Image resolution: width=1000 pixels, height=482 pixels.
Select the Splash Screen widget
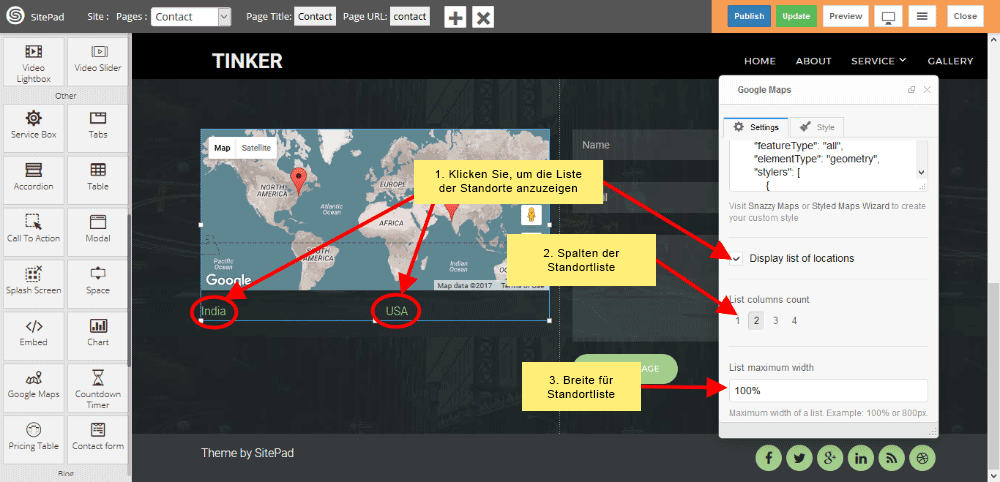tap(33, 283)
